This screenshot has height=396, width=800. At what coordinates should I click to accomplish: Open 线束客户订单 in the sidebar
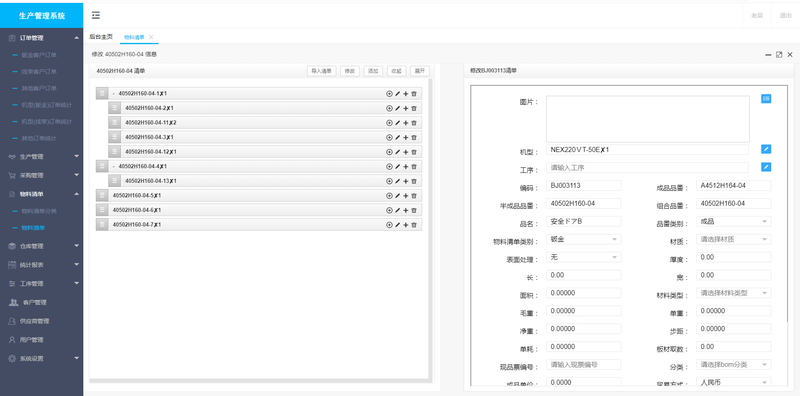point(39,71)
